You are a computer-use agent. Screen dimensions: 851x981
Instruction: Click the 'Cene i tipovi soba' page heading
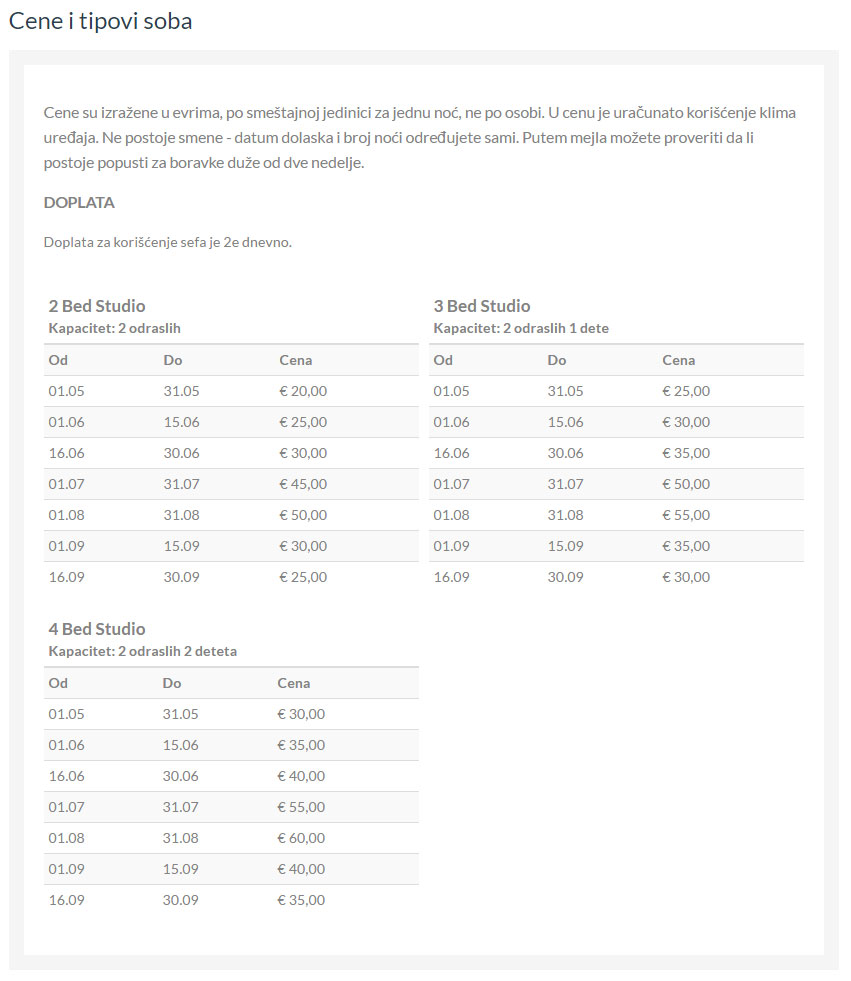click(100, 21)
